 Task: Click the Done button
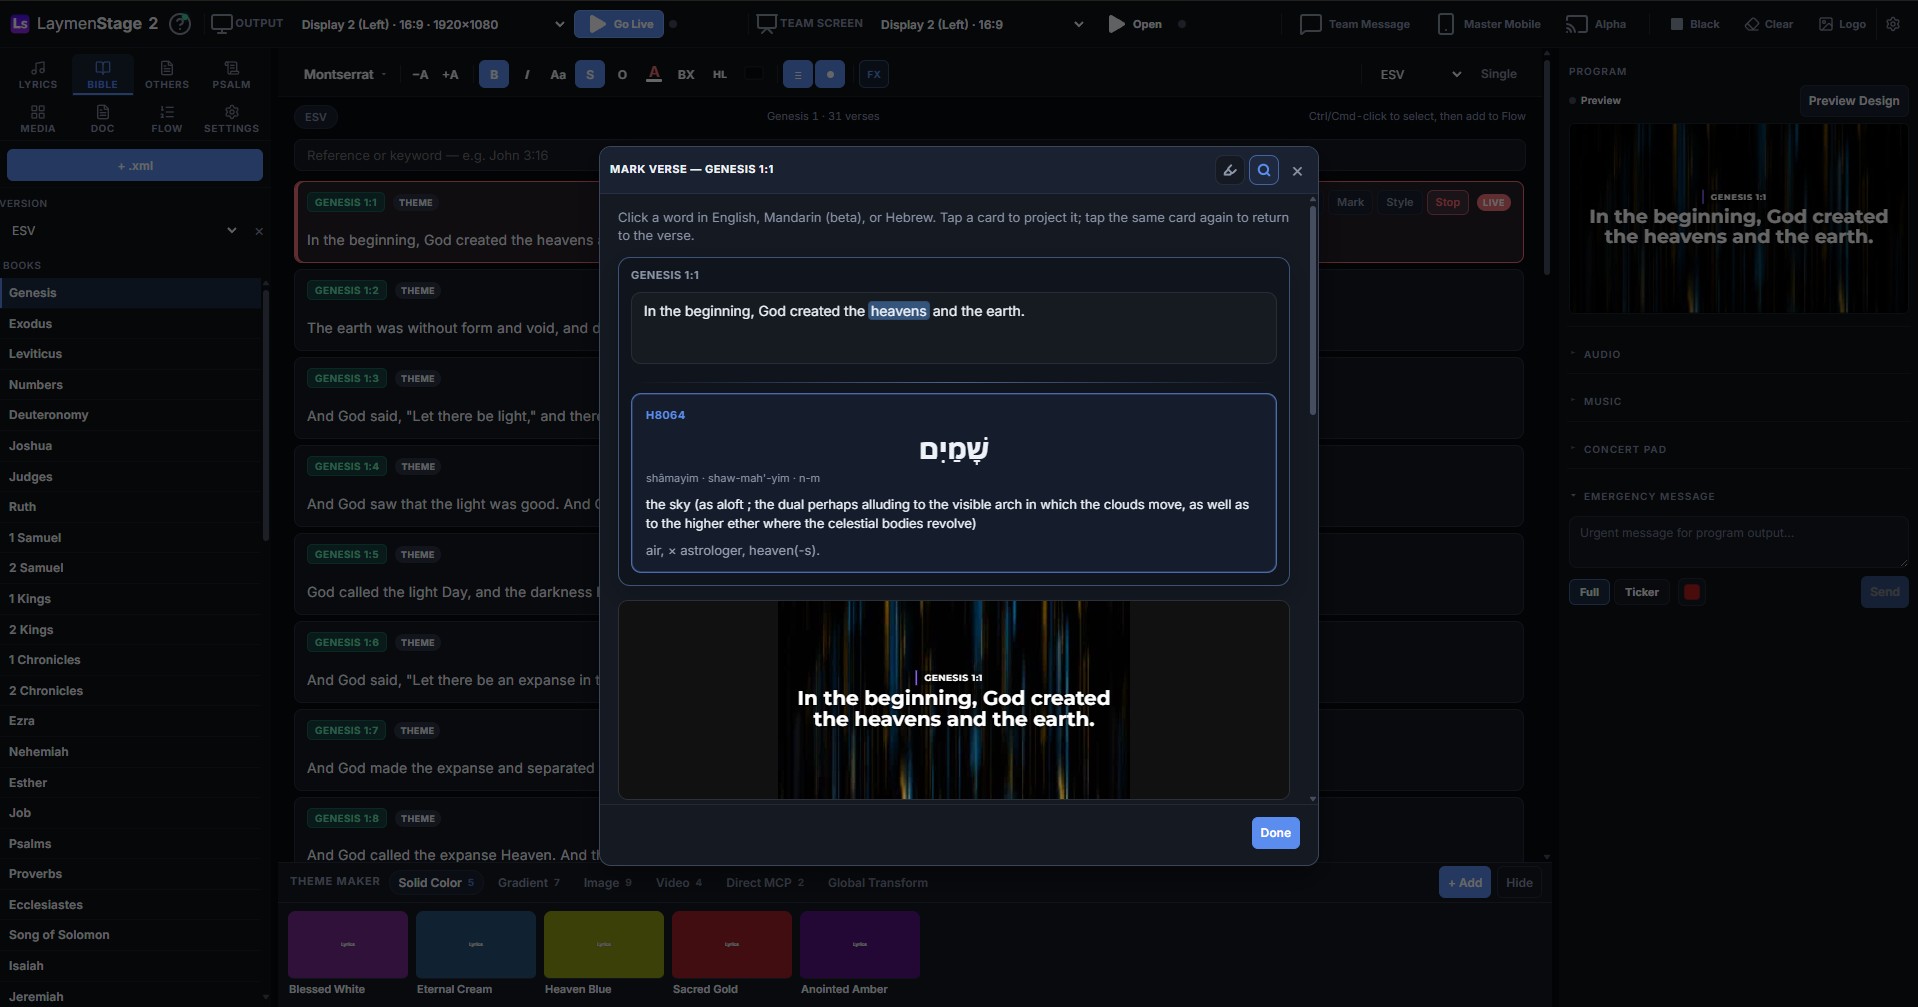[1275, 833]
